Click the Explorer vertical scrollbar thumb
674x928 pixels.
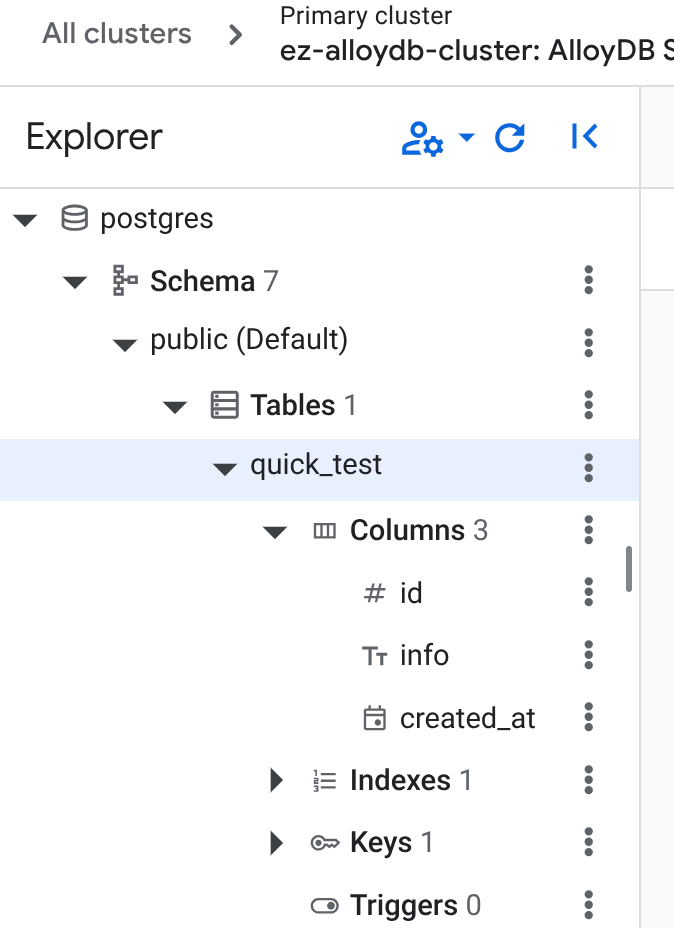coord(629,569)
